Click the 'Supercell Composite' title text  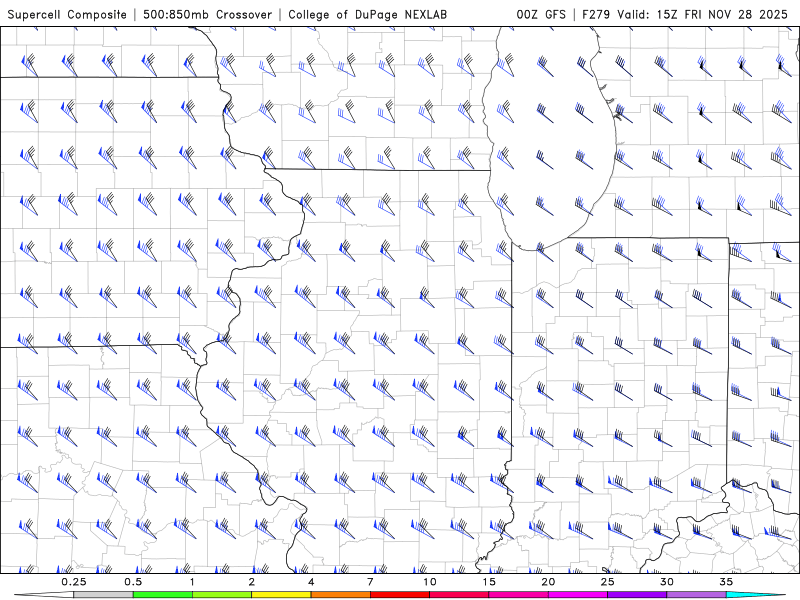[67, 14]
